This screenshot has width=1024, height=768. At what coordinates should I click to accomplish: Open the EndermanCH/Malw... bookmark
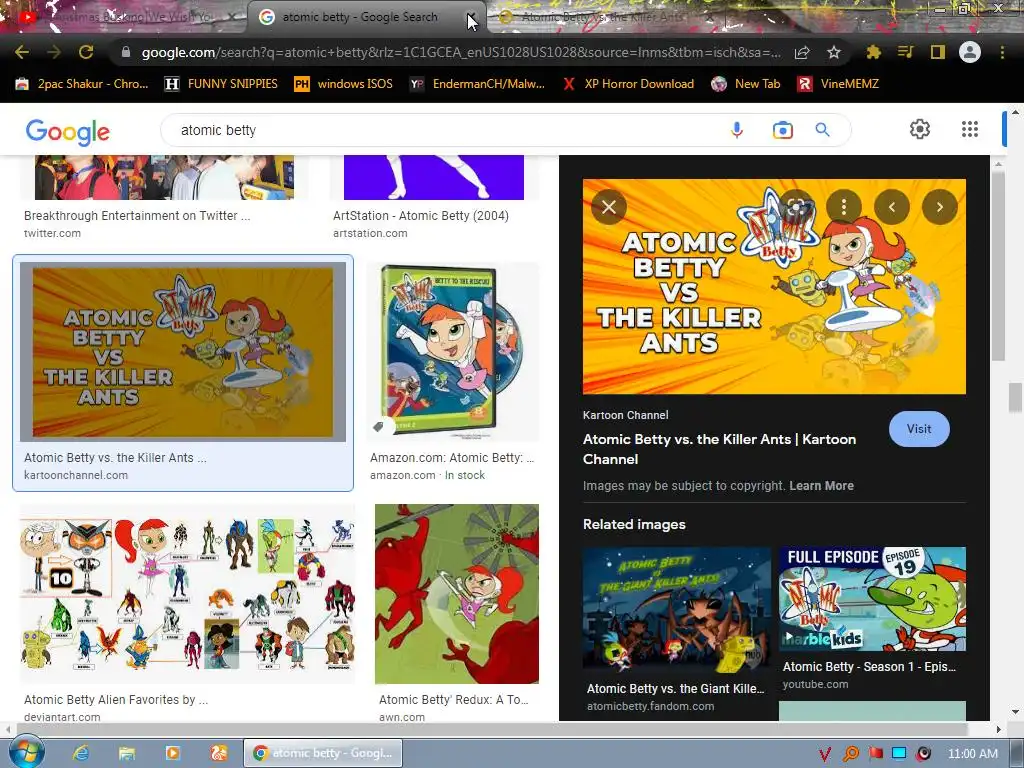point(477,84)
